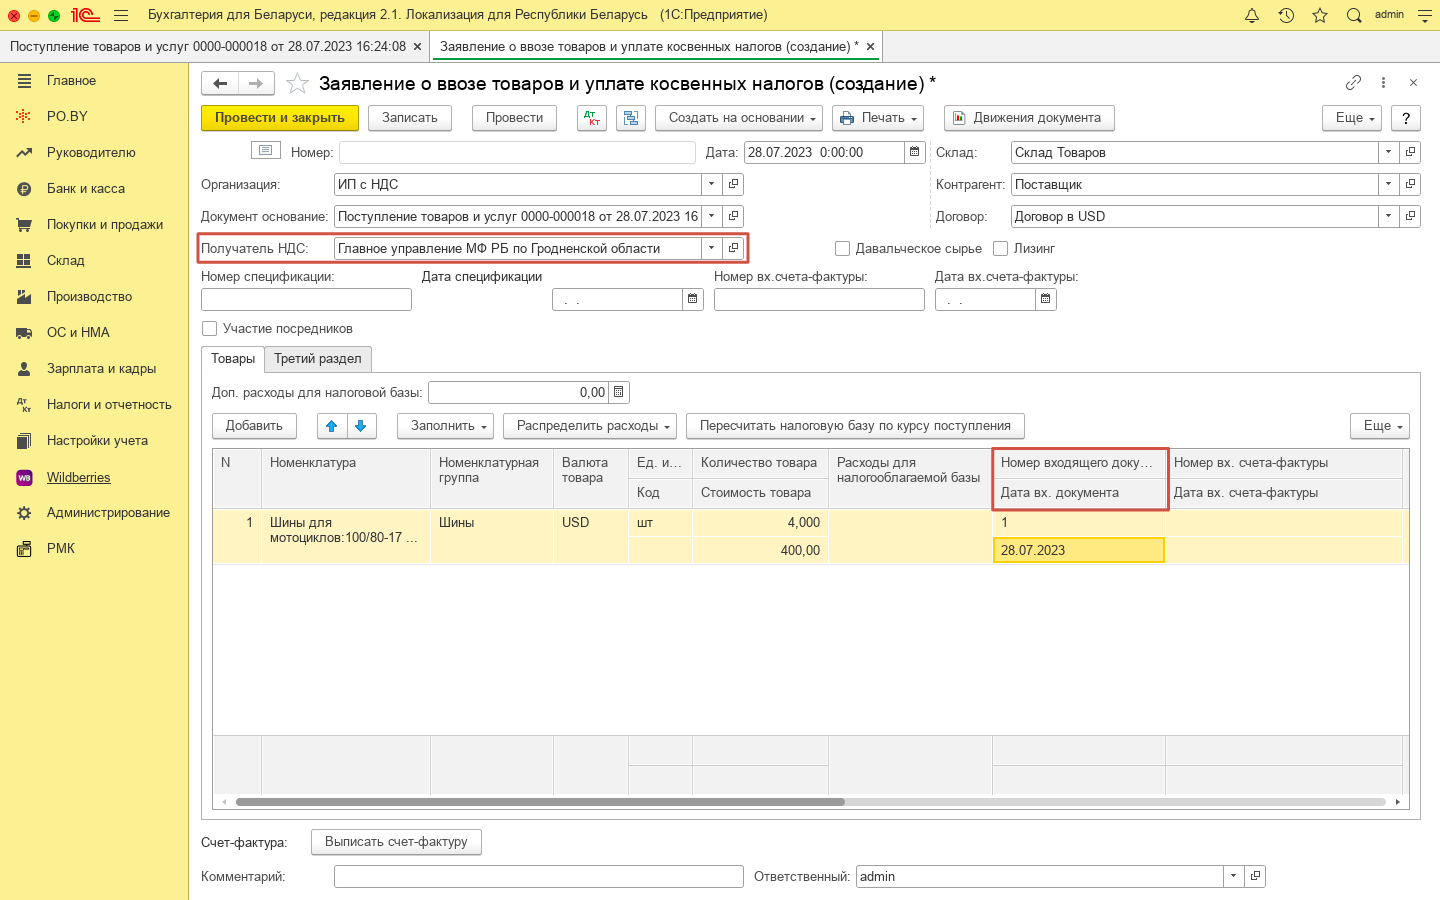Click the back arrow navigation button
The width and height of the screenshot is (1440, 900).
click(x=220, y=84)
